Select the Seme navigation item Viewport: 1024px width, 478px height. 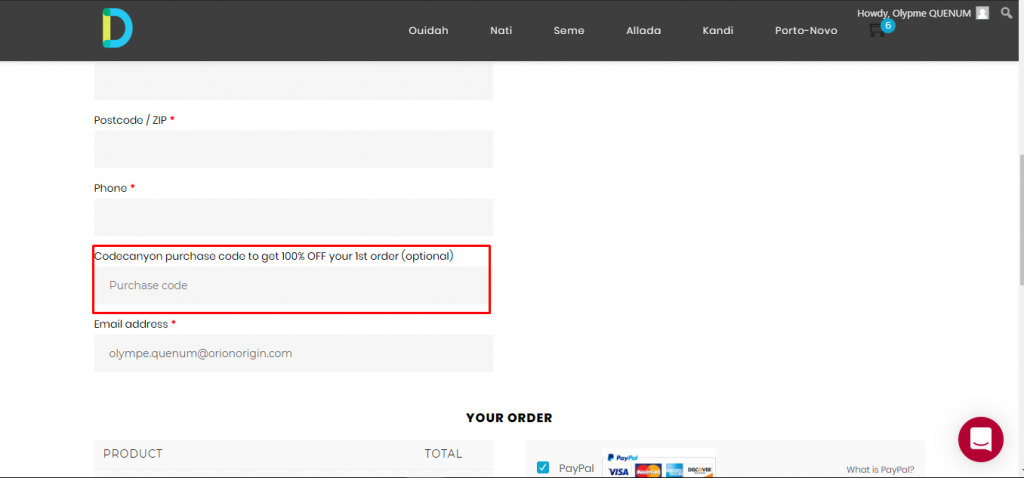(x=569, y=30)
